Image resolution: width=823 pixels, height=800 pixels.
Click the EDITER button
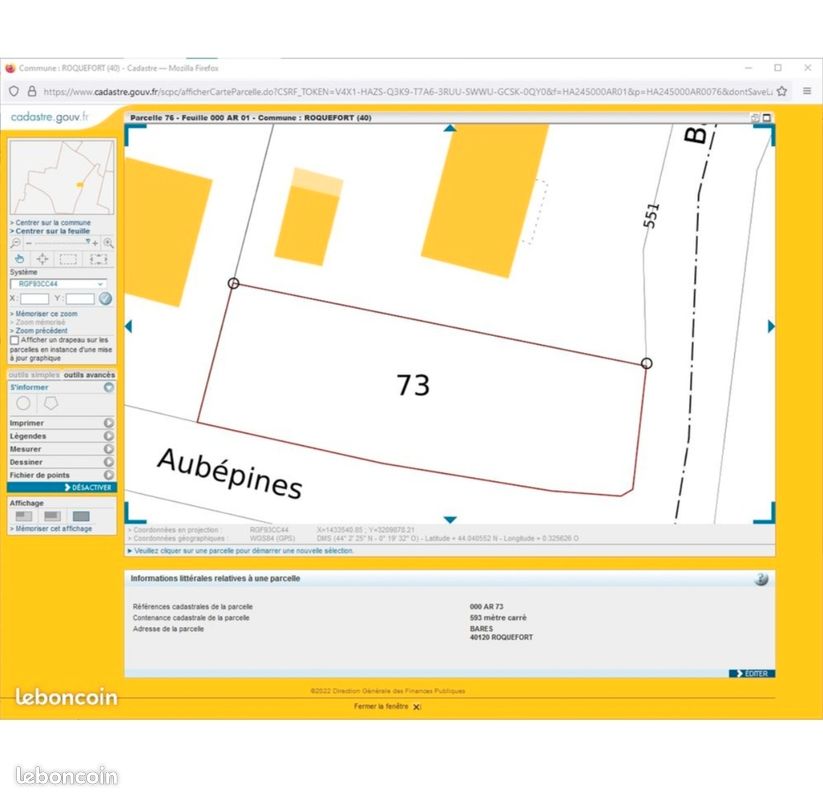752,673
